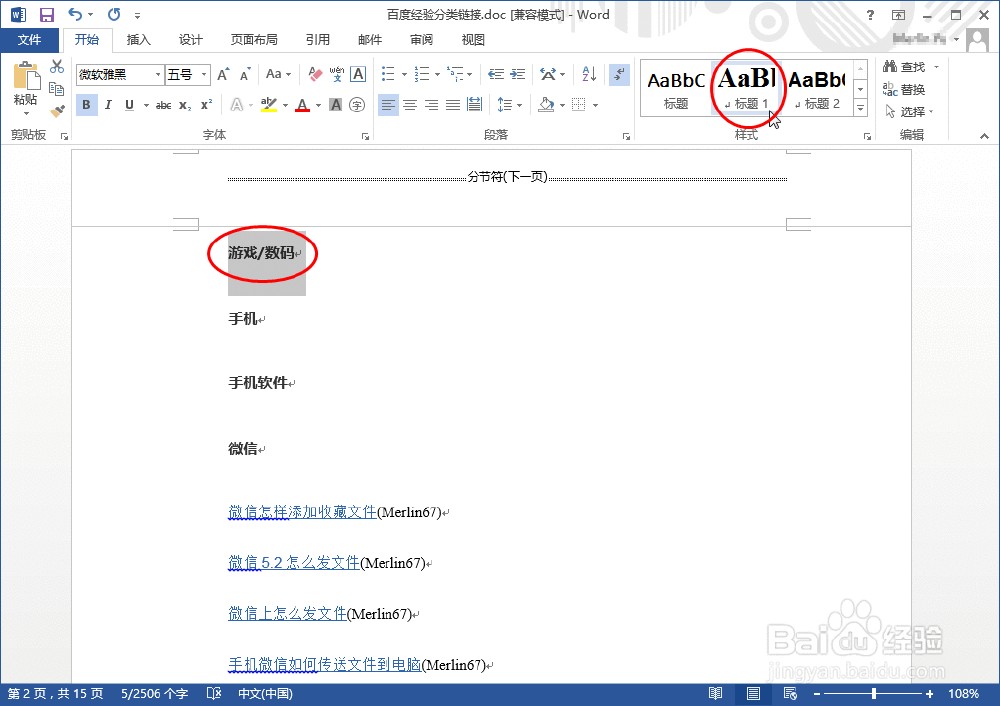Click the Save floppy disk icon
1000x706 pixels.
47,15
